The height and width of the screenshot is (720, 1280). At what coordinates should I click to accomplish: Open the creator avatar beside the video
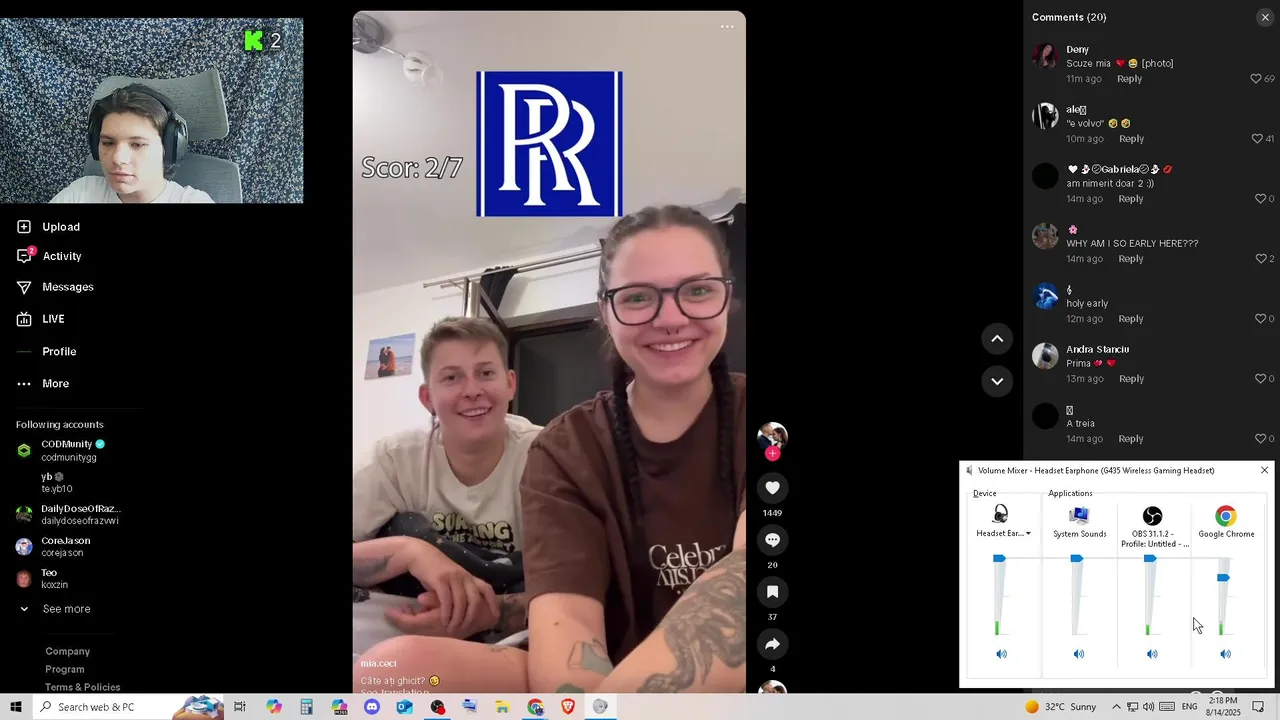coord(772,438)
